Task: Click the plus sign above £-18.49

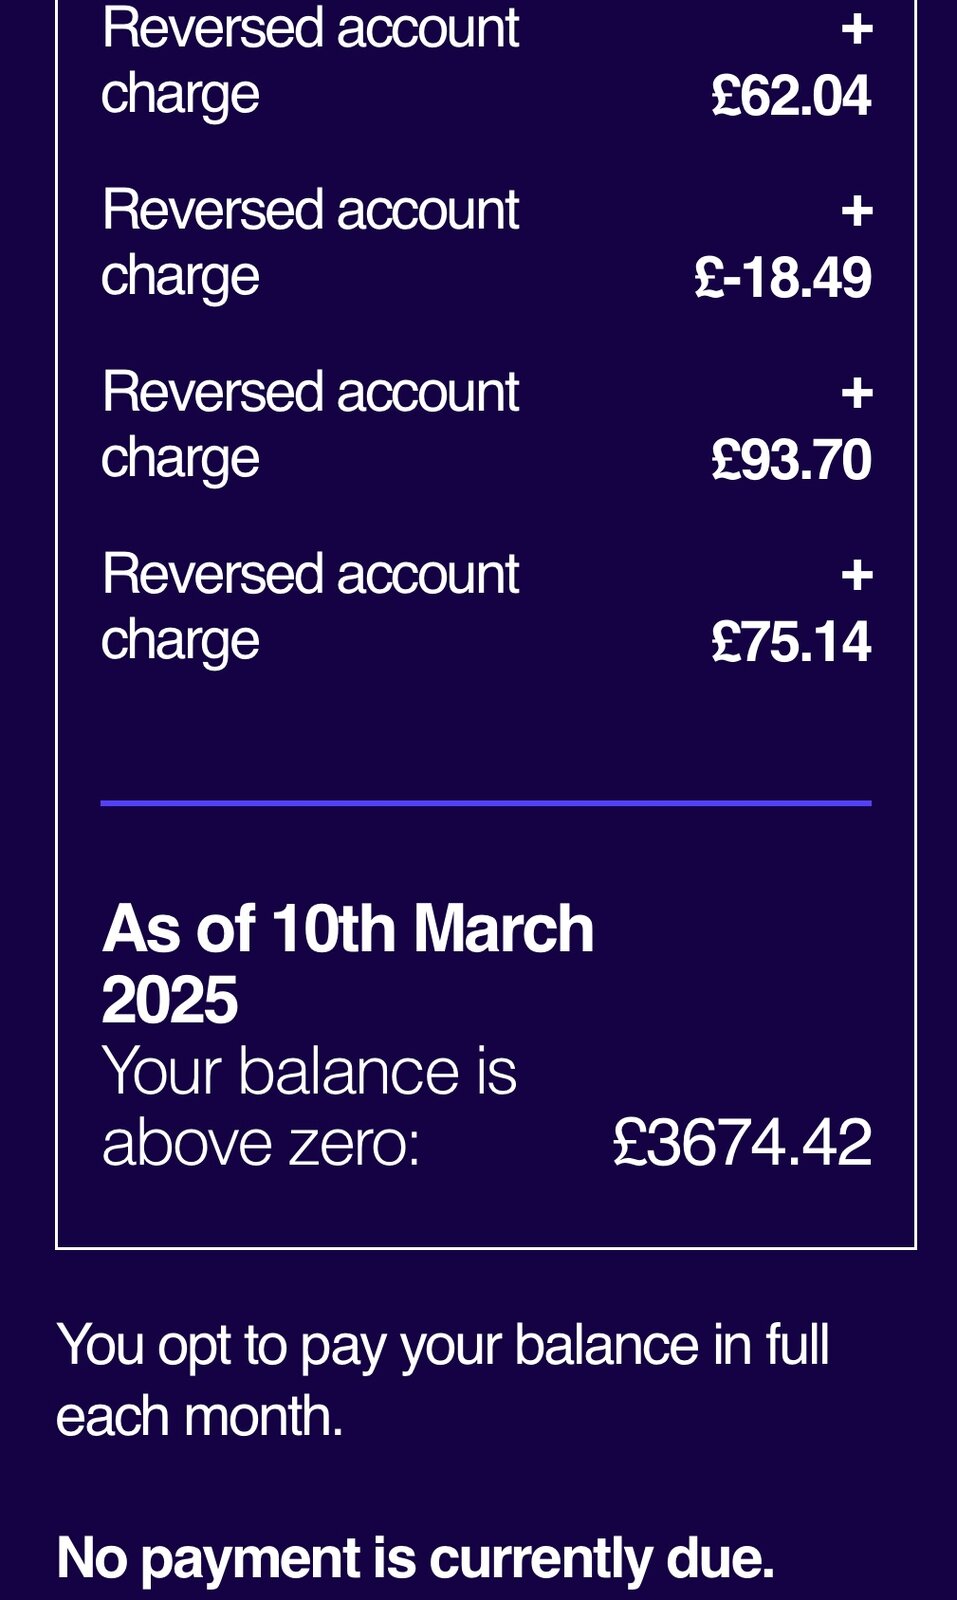Action: [x=856, y=211]
